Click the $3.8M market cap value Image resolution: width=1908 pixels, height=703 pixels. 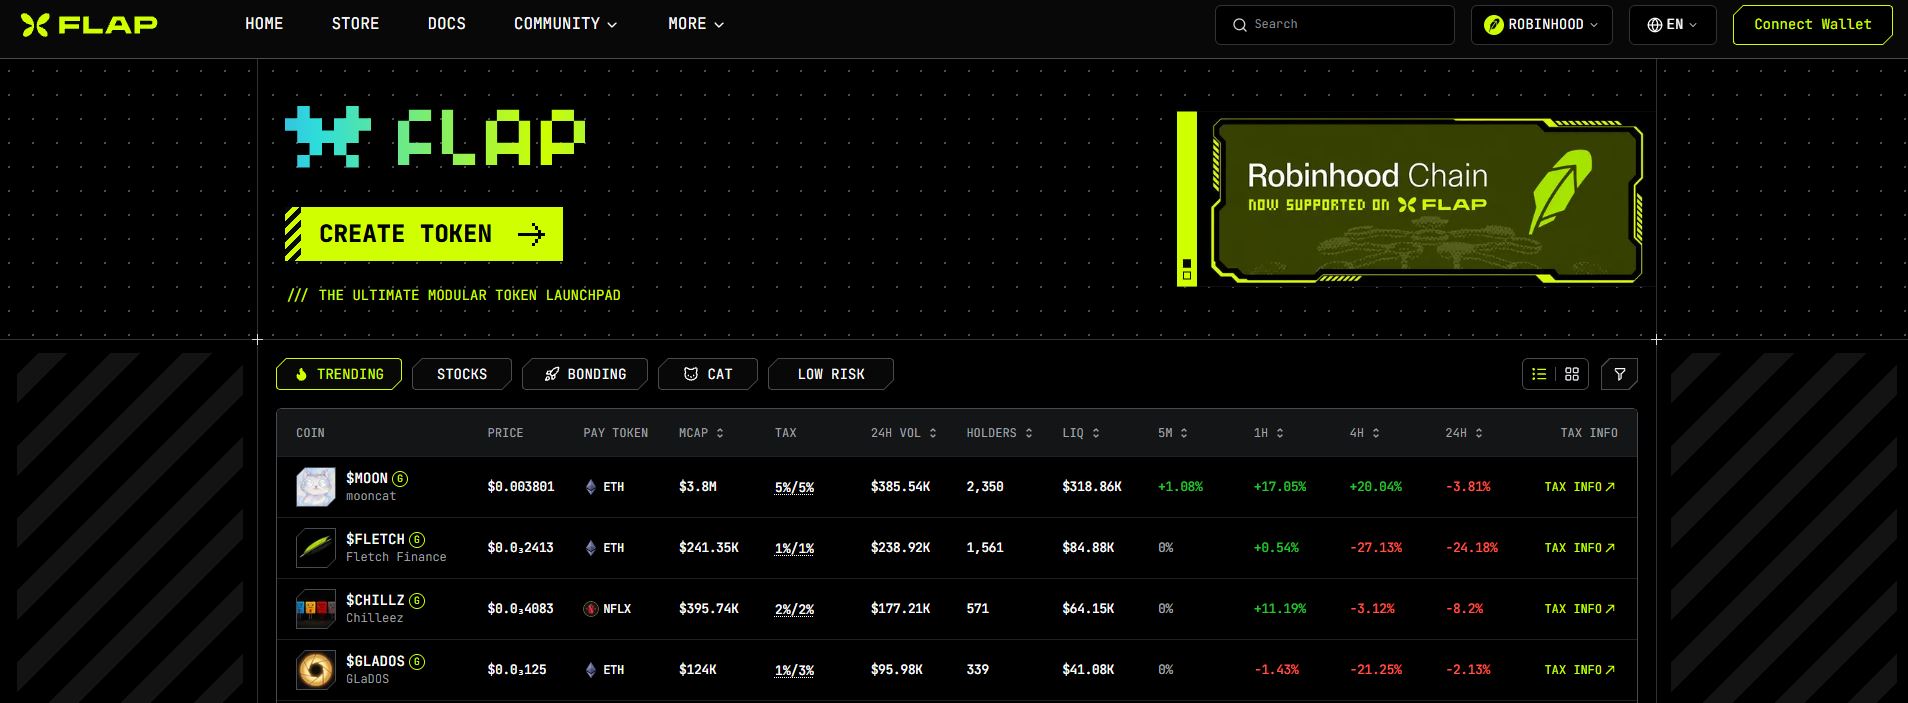[x=697, y=487]
